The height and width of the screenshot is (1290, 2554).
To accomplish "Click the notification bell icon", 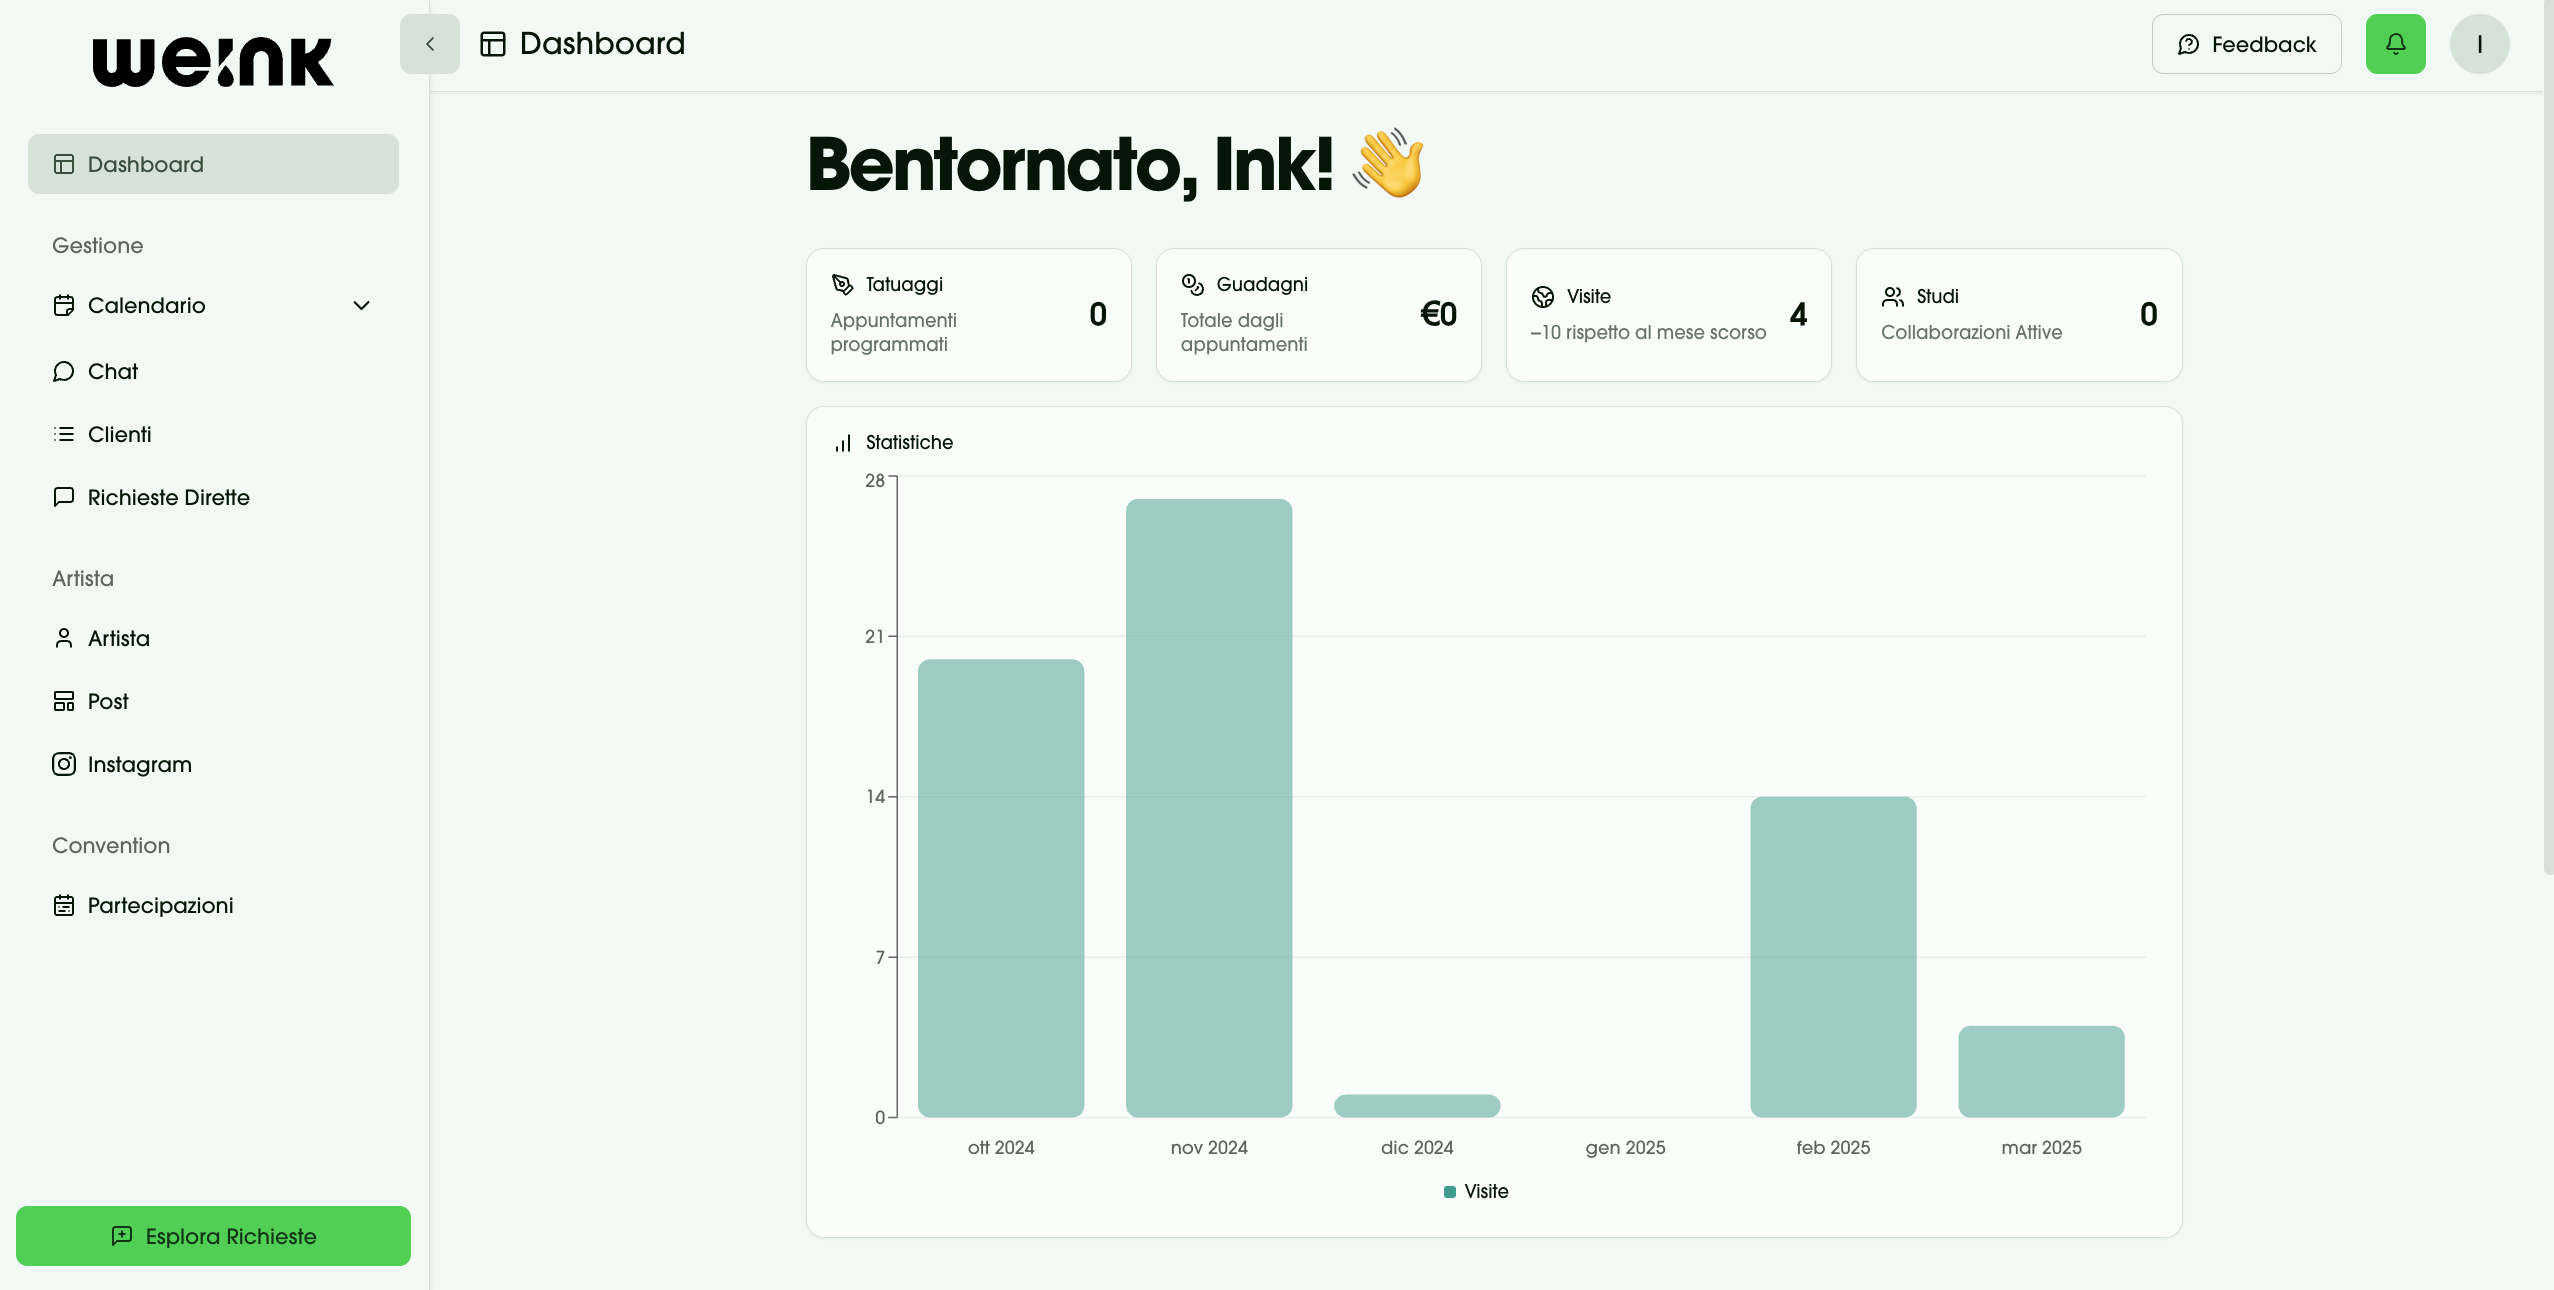I will (x=2395, y=44).
